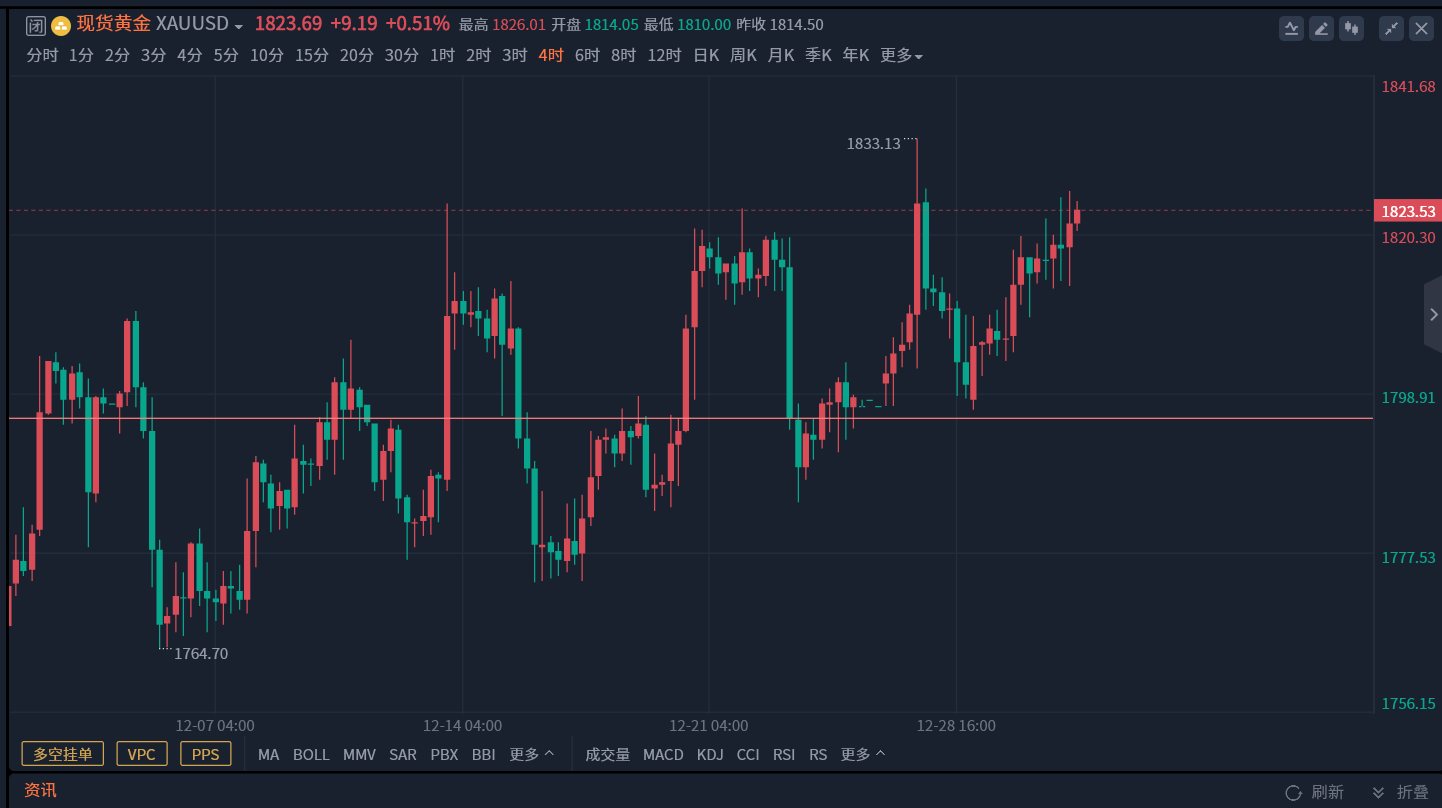
Task: Click the candlestick chart style icon
Action: coord(1352,29)
